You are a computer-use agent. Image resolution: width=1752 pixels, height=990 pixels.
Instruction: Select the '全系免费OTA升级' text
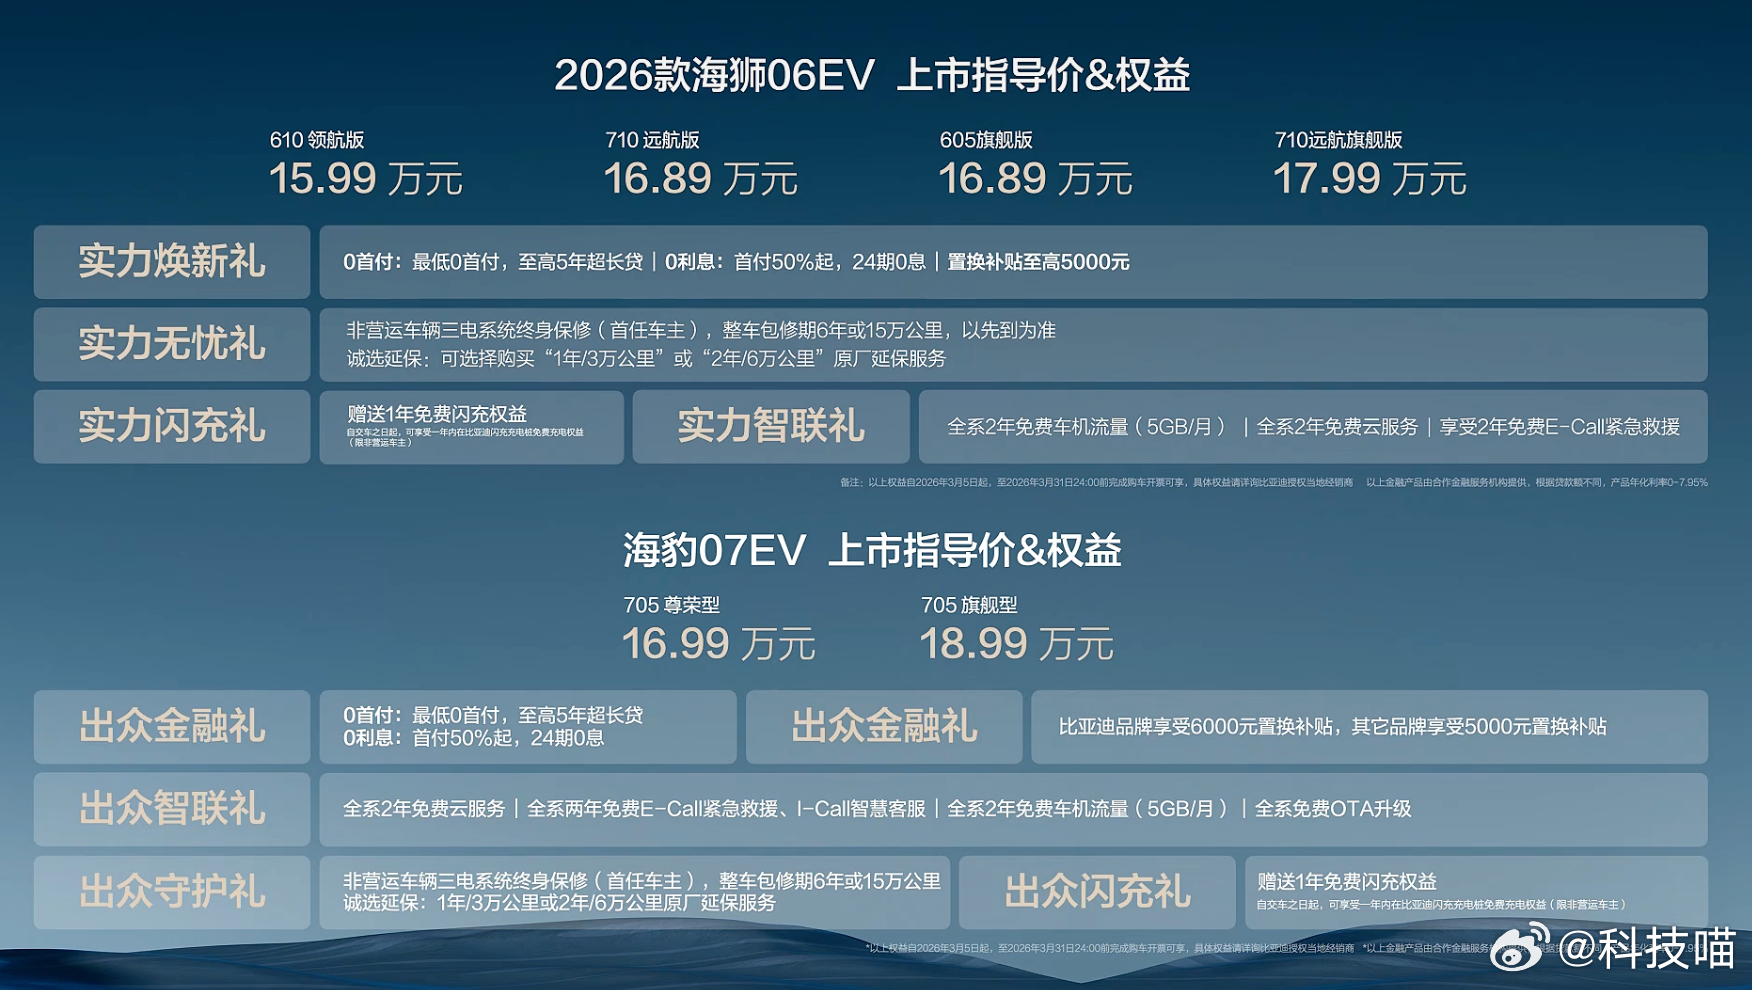click(1333, 809)
